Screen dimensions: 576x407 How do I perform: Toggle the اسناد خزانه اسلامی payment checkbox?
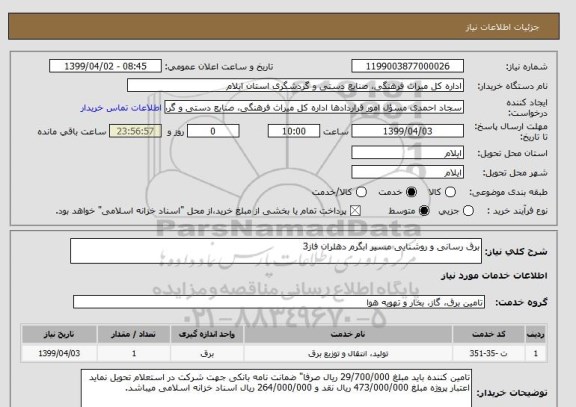pos(355,211)
